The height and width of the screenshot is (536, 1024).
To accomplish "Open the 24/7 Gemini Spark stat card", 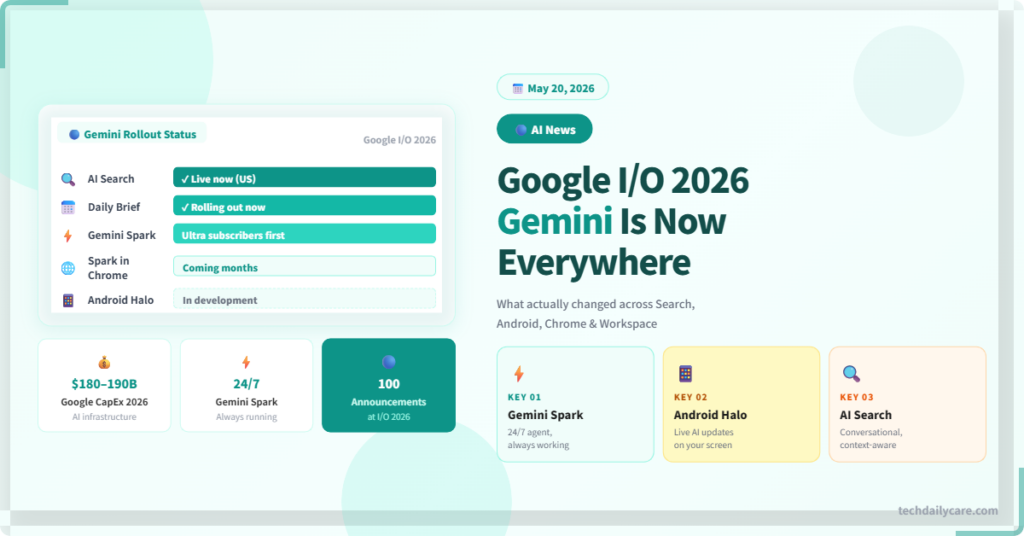I will (246, 385).
